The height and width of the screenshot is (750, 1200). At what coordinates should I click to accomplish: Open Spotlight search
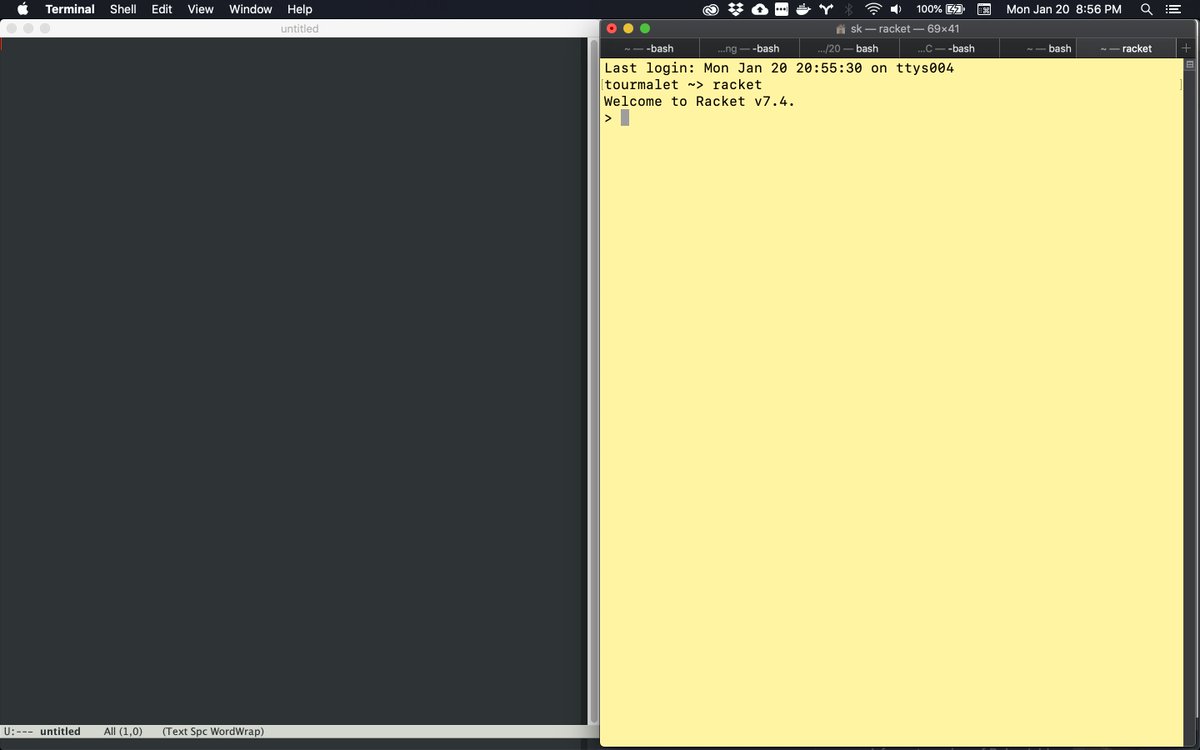pyautogui.click(x=1147, y=9)
